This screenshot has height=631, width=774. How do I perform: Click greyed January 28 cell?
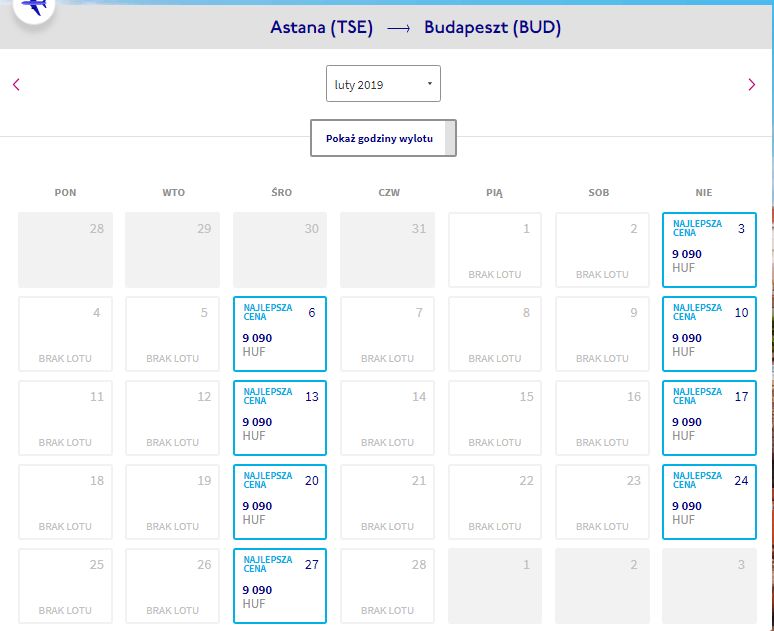[65, 250]
